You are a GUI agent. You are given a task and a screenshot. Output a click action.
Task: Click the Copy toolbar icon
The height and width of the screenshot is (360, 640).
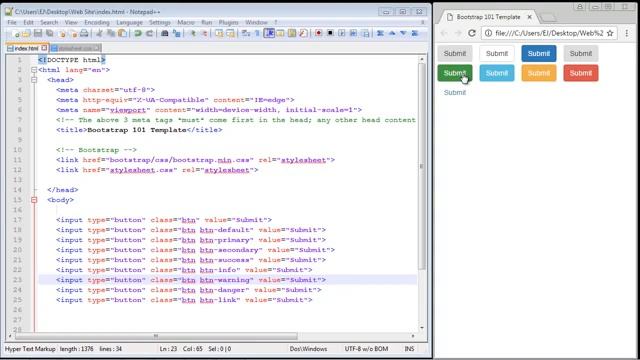tap(111, 33)
